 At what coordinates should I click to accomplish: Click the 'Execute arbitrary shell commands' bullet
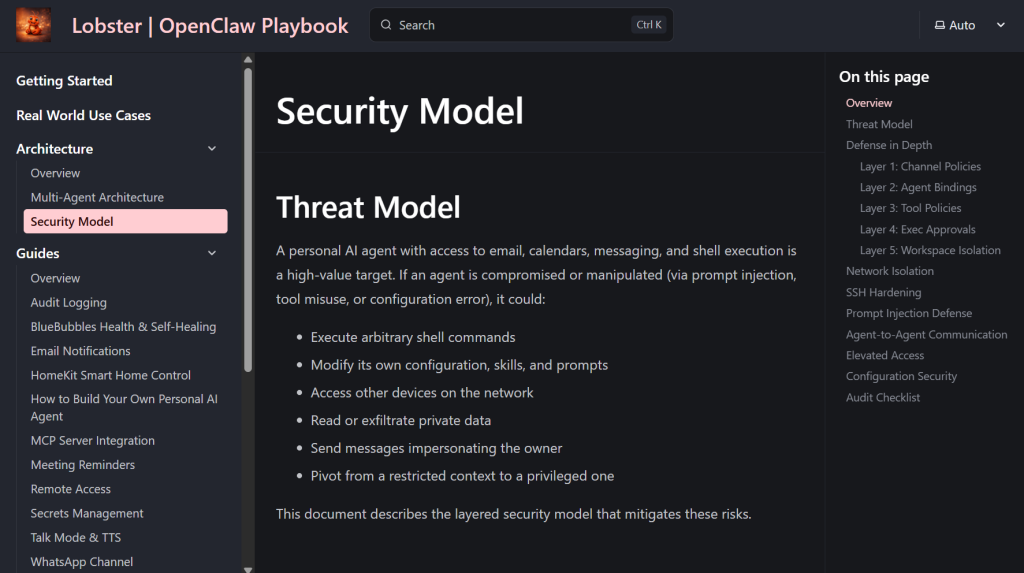coord(413,337)
